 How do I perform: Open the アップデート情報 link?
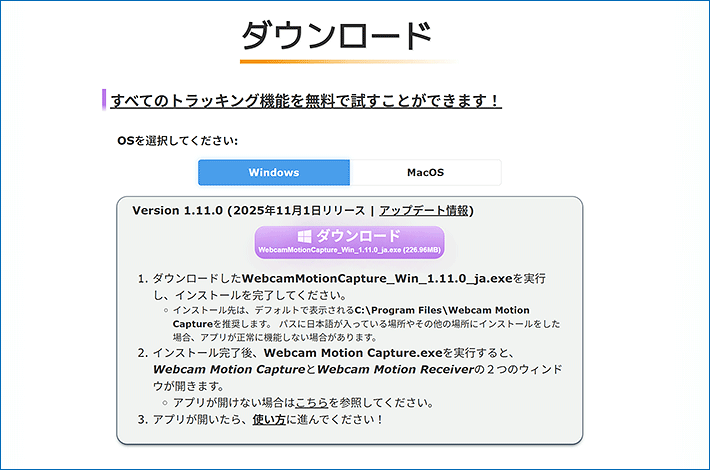[x=424, y=211]
